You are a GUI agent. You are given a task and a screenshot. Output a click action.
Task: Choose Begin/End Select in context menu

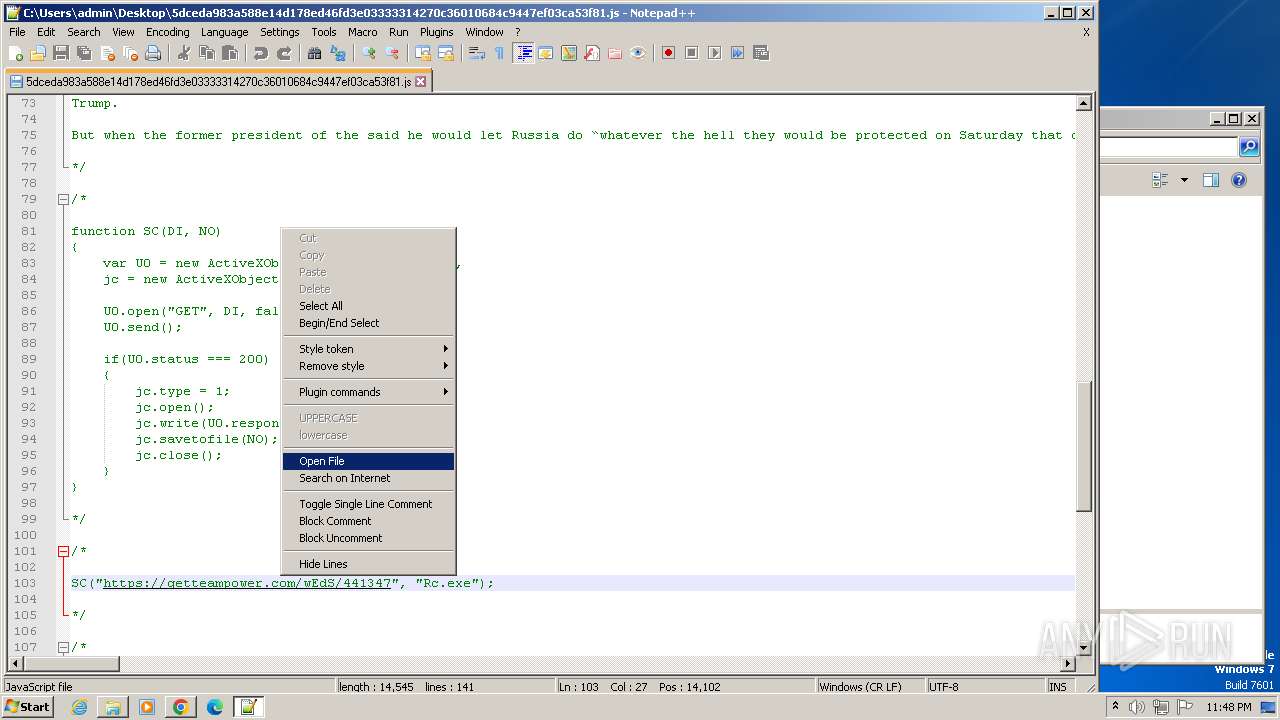[369, 323]
